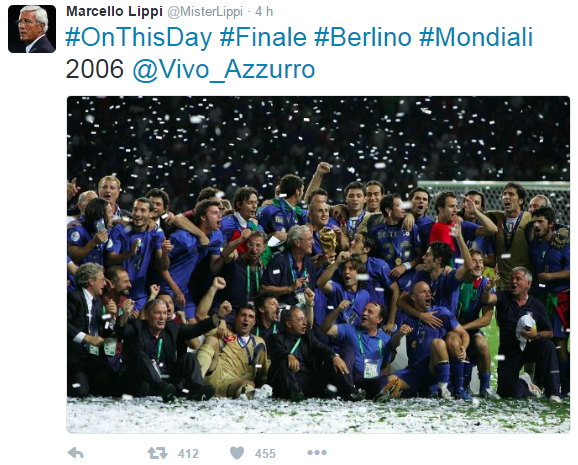
Task: Open Marcello Lippi's profile avatar
Action: (32, 29)
